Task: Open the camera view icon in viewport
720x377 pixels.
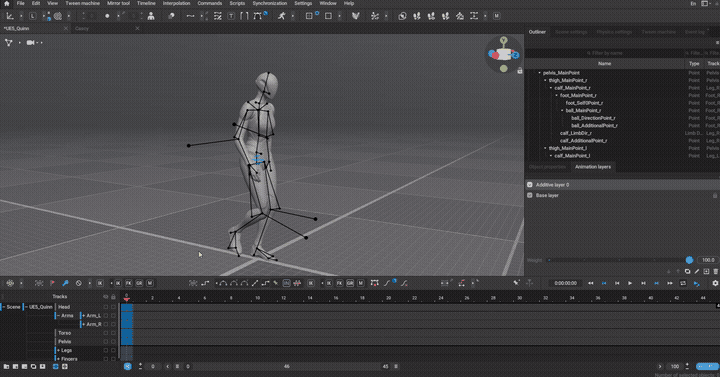Action: tap(30, 42)
